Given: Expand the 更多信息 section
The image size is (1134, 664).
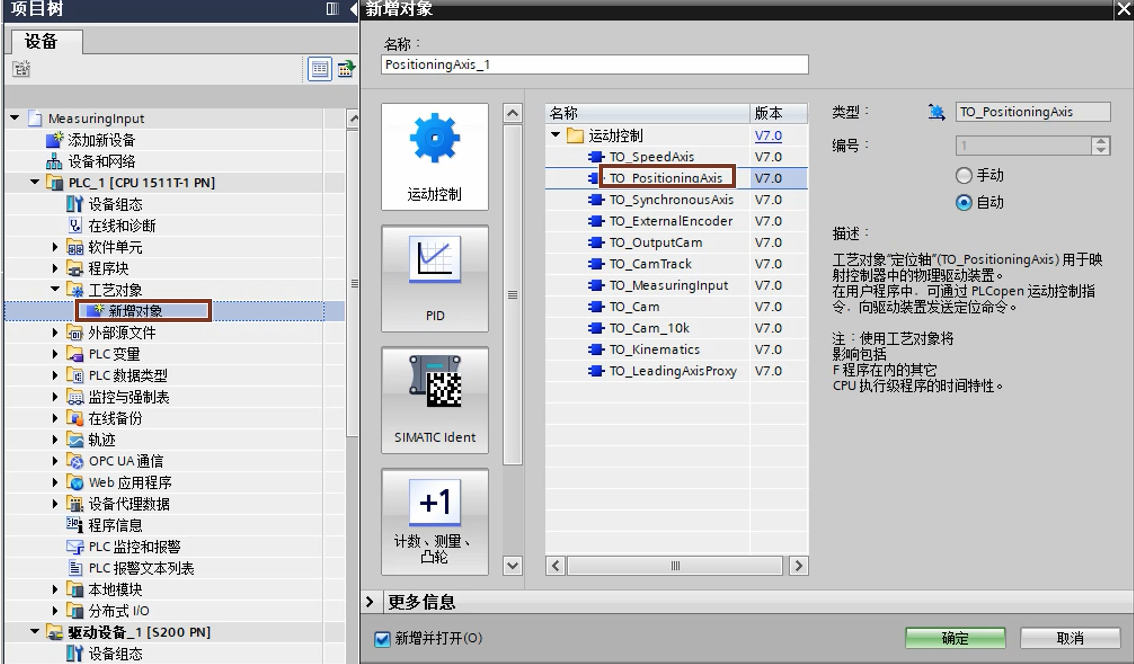Looking at the screenshot, I should click(370, 602).
